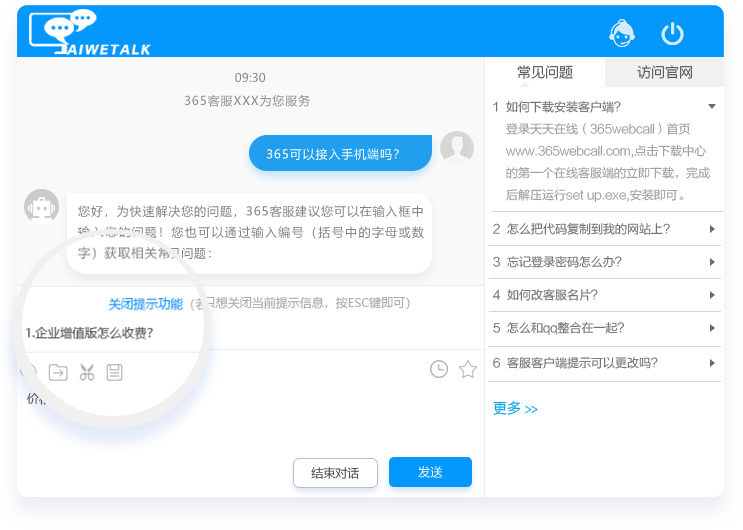Click the save chat record icon
The height and width of the screenshot is (530, 743).
point(115,373)
